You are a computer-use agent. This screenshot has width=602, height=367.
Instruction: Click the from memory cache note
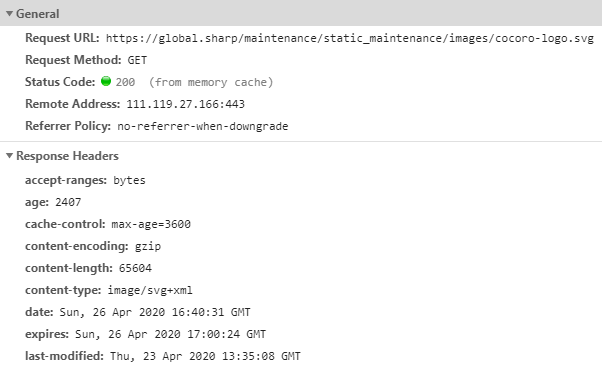(x=211, y=82)
